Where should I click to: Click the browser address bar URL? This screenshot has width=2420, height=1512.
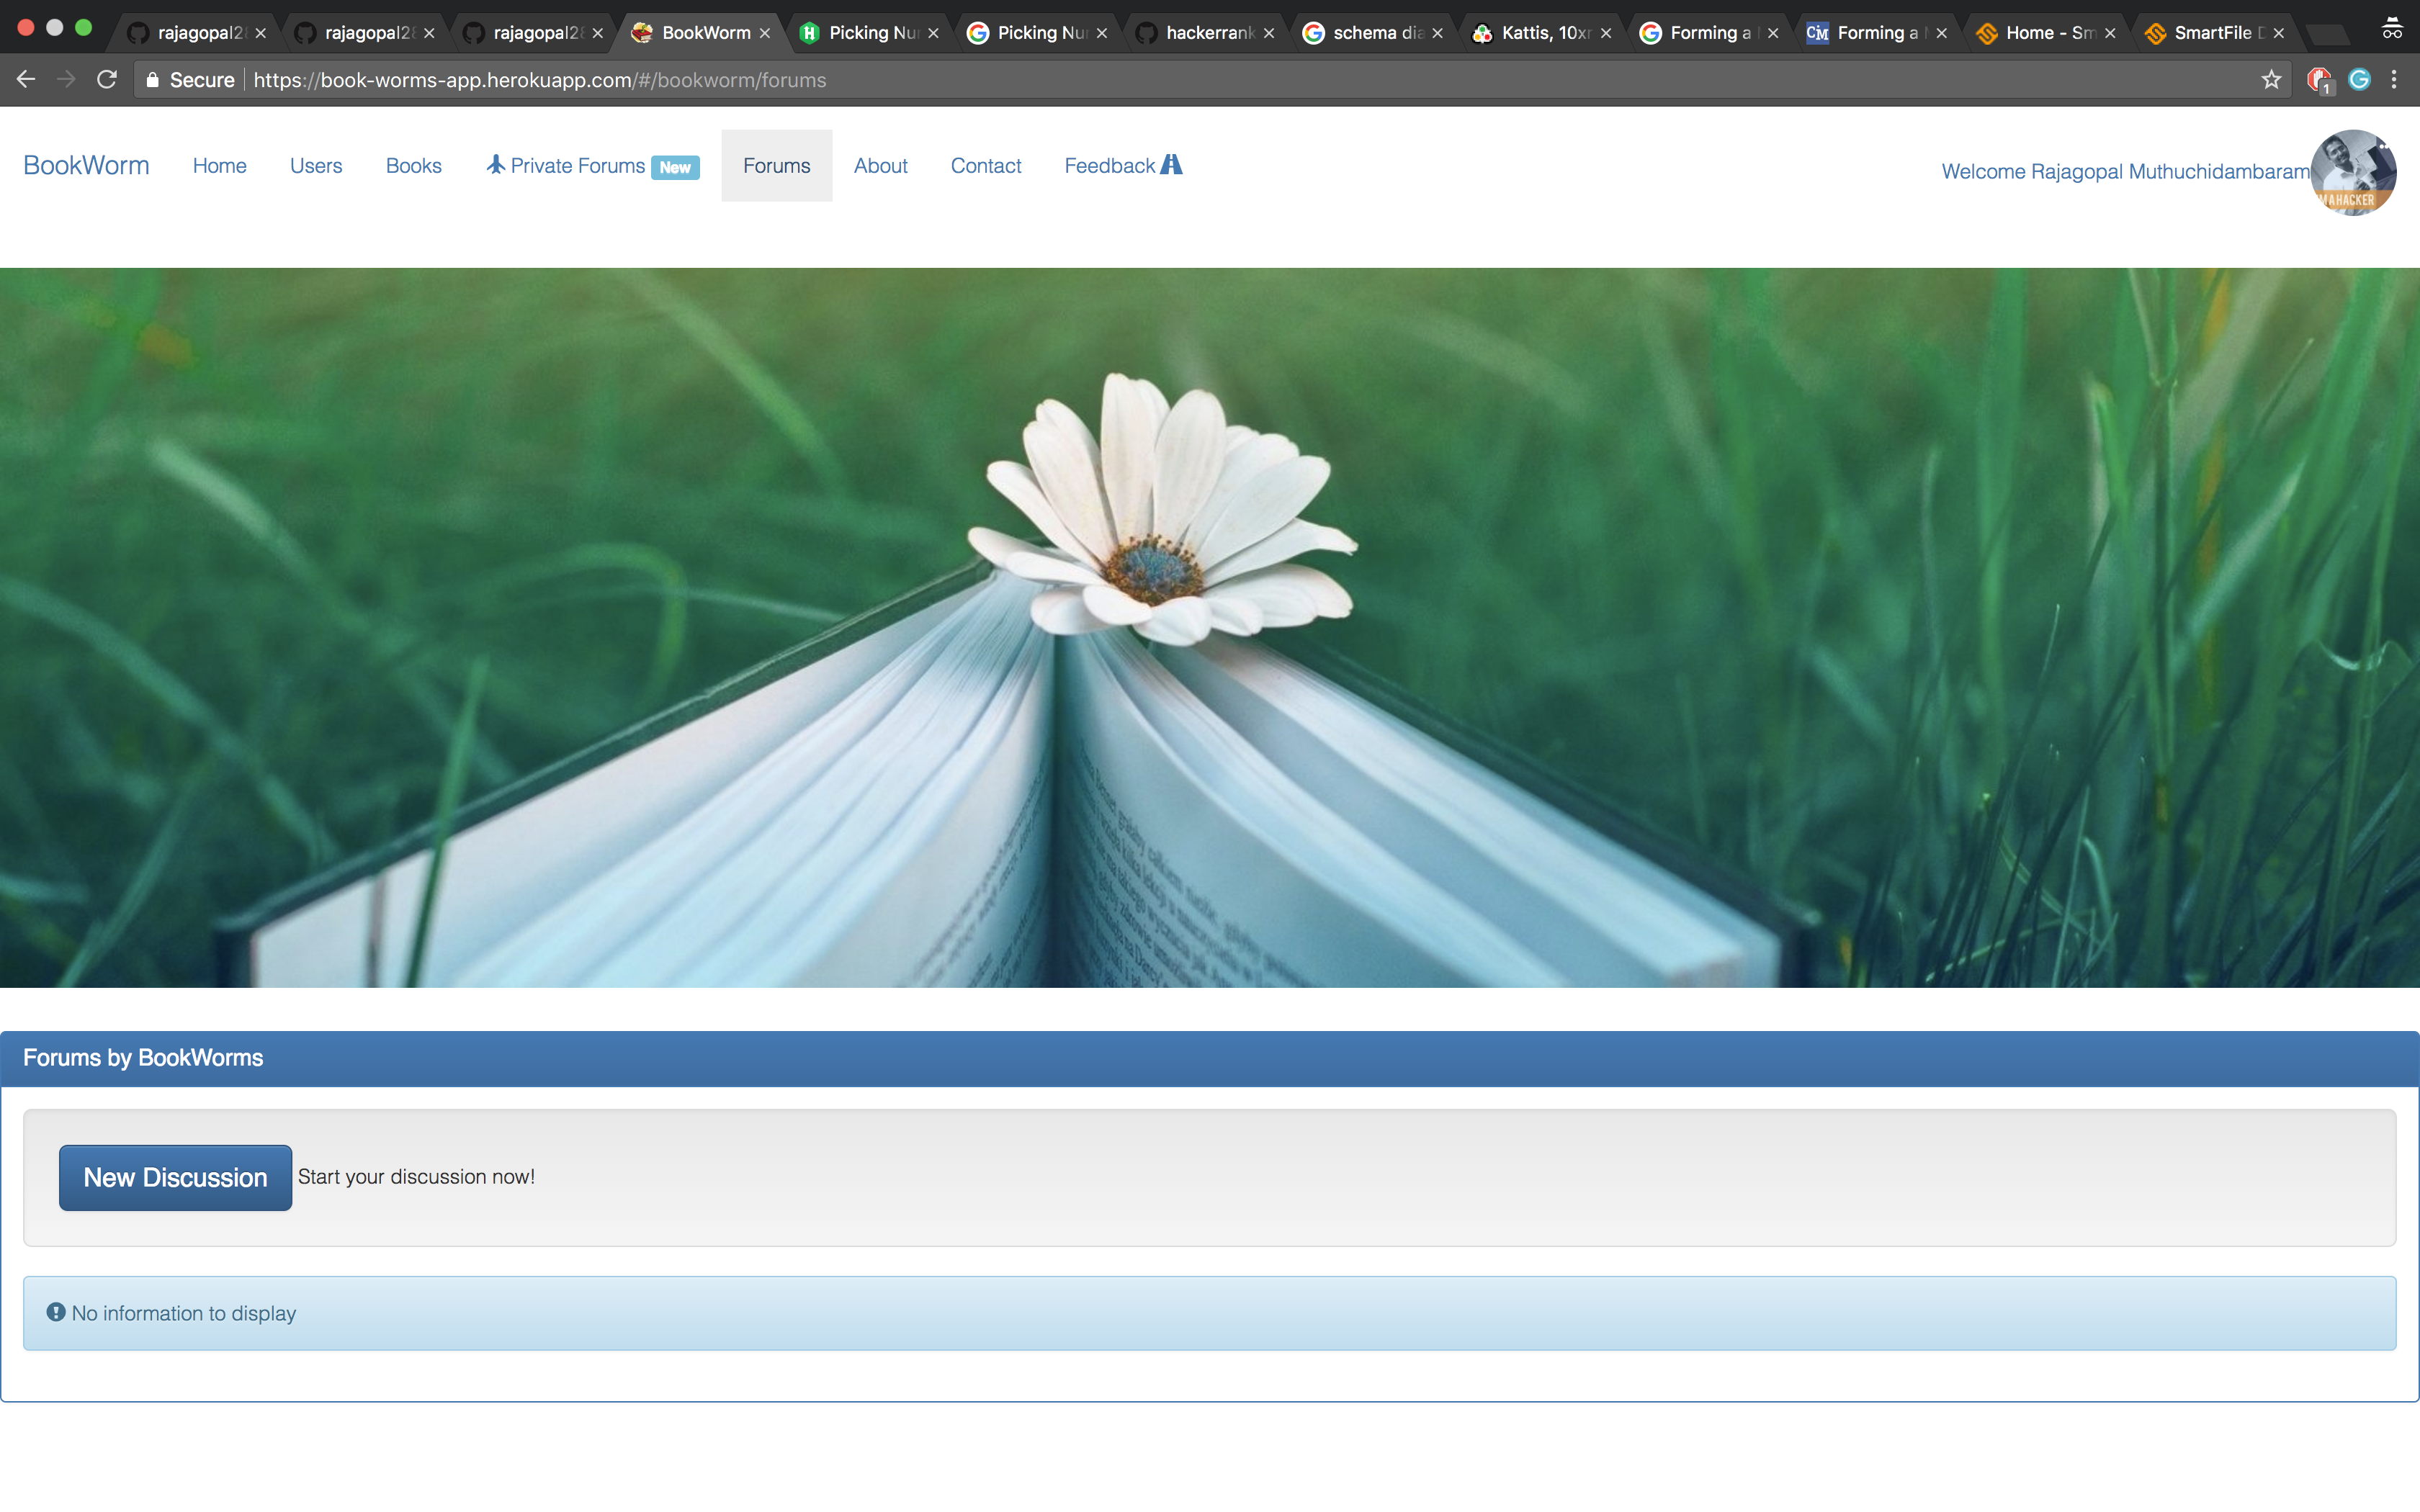point(540,80)
